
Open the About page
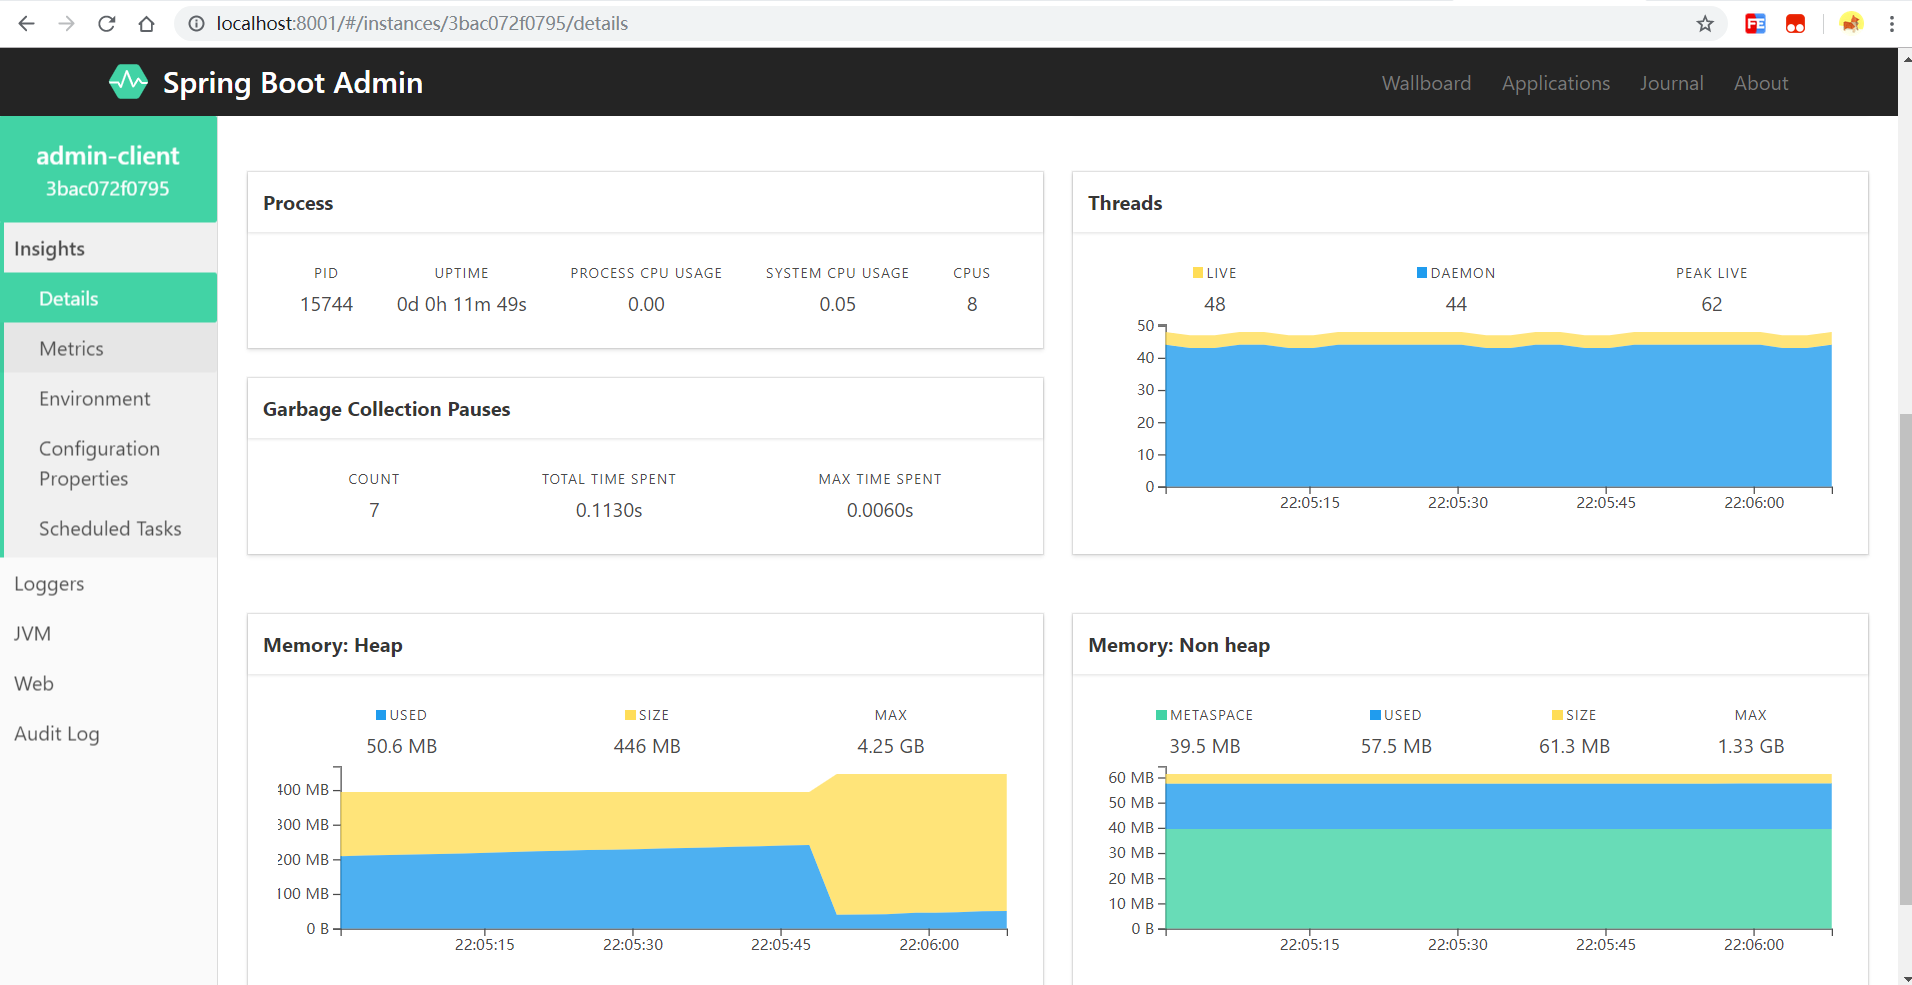click(1761, 83)
